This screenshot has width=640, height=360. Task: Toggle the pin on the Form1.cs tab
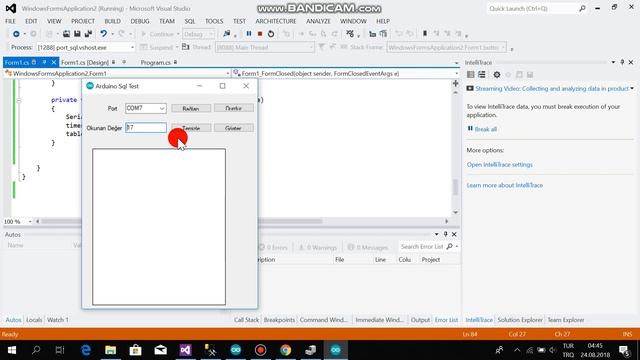(44, 62)
